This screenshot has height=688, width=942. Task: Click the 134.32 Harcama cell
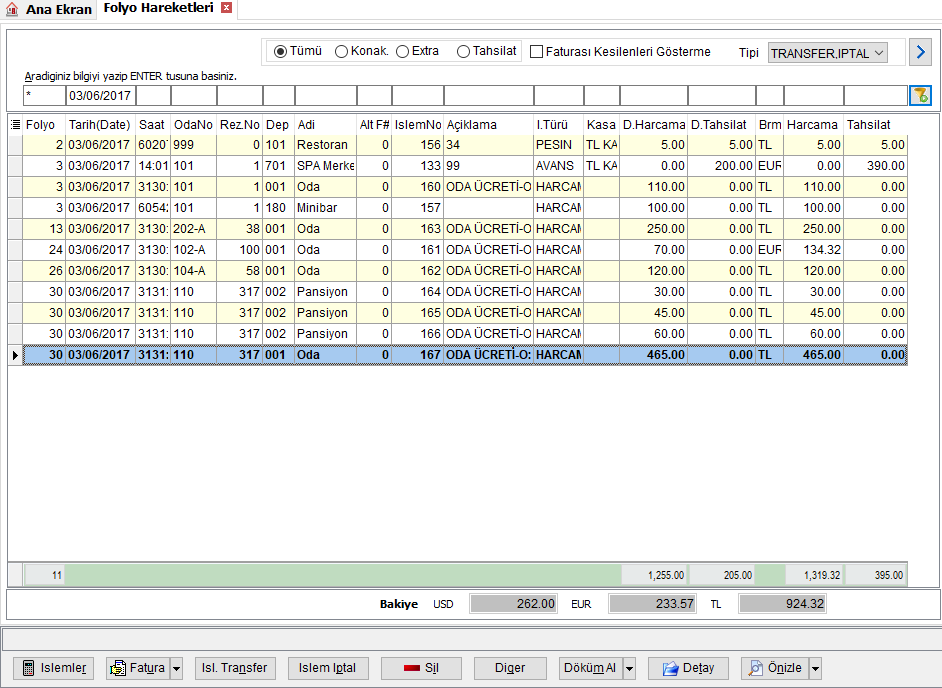point(813,250)
